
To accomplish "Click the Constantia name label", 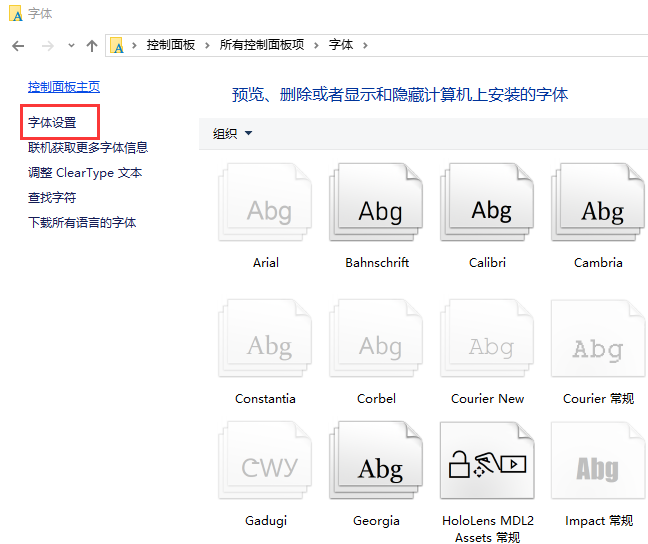I will point(265,399).
